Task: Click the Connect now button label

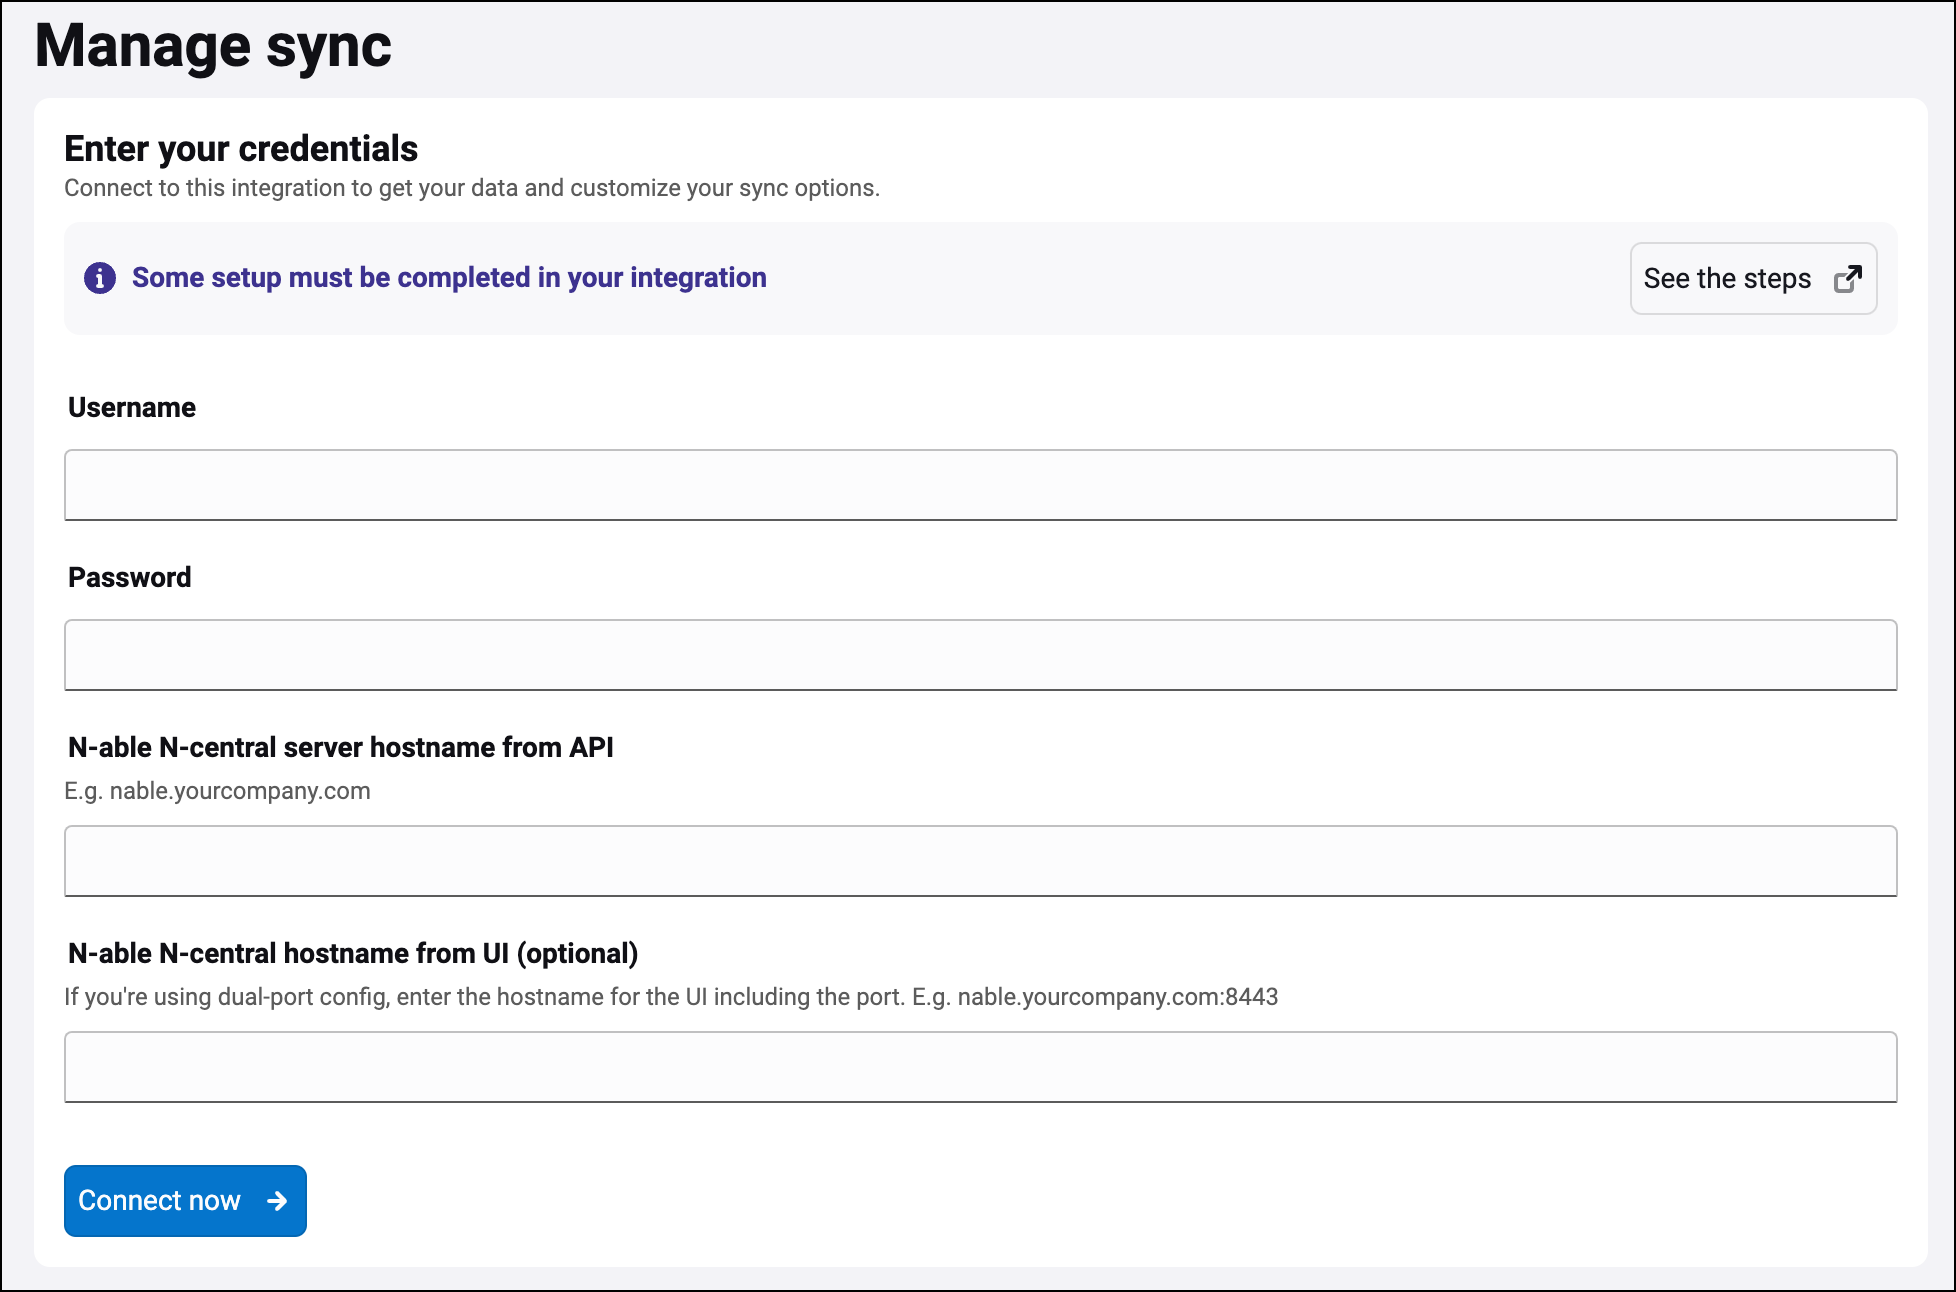Action: [159, 1201]
